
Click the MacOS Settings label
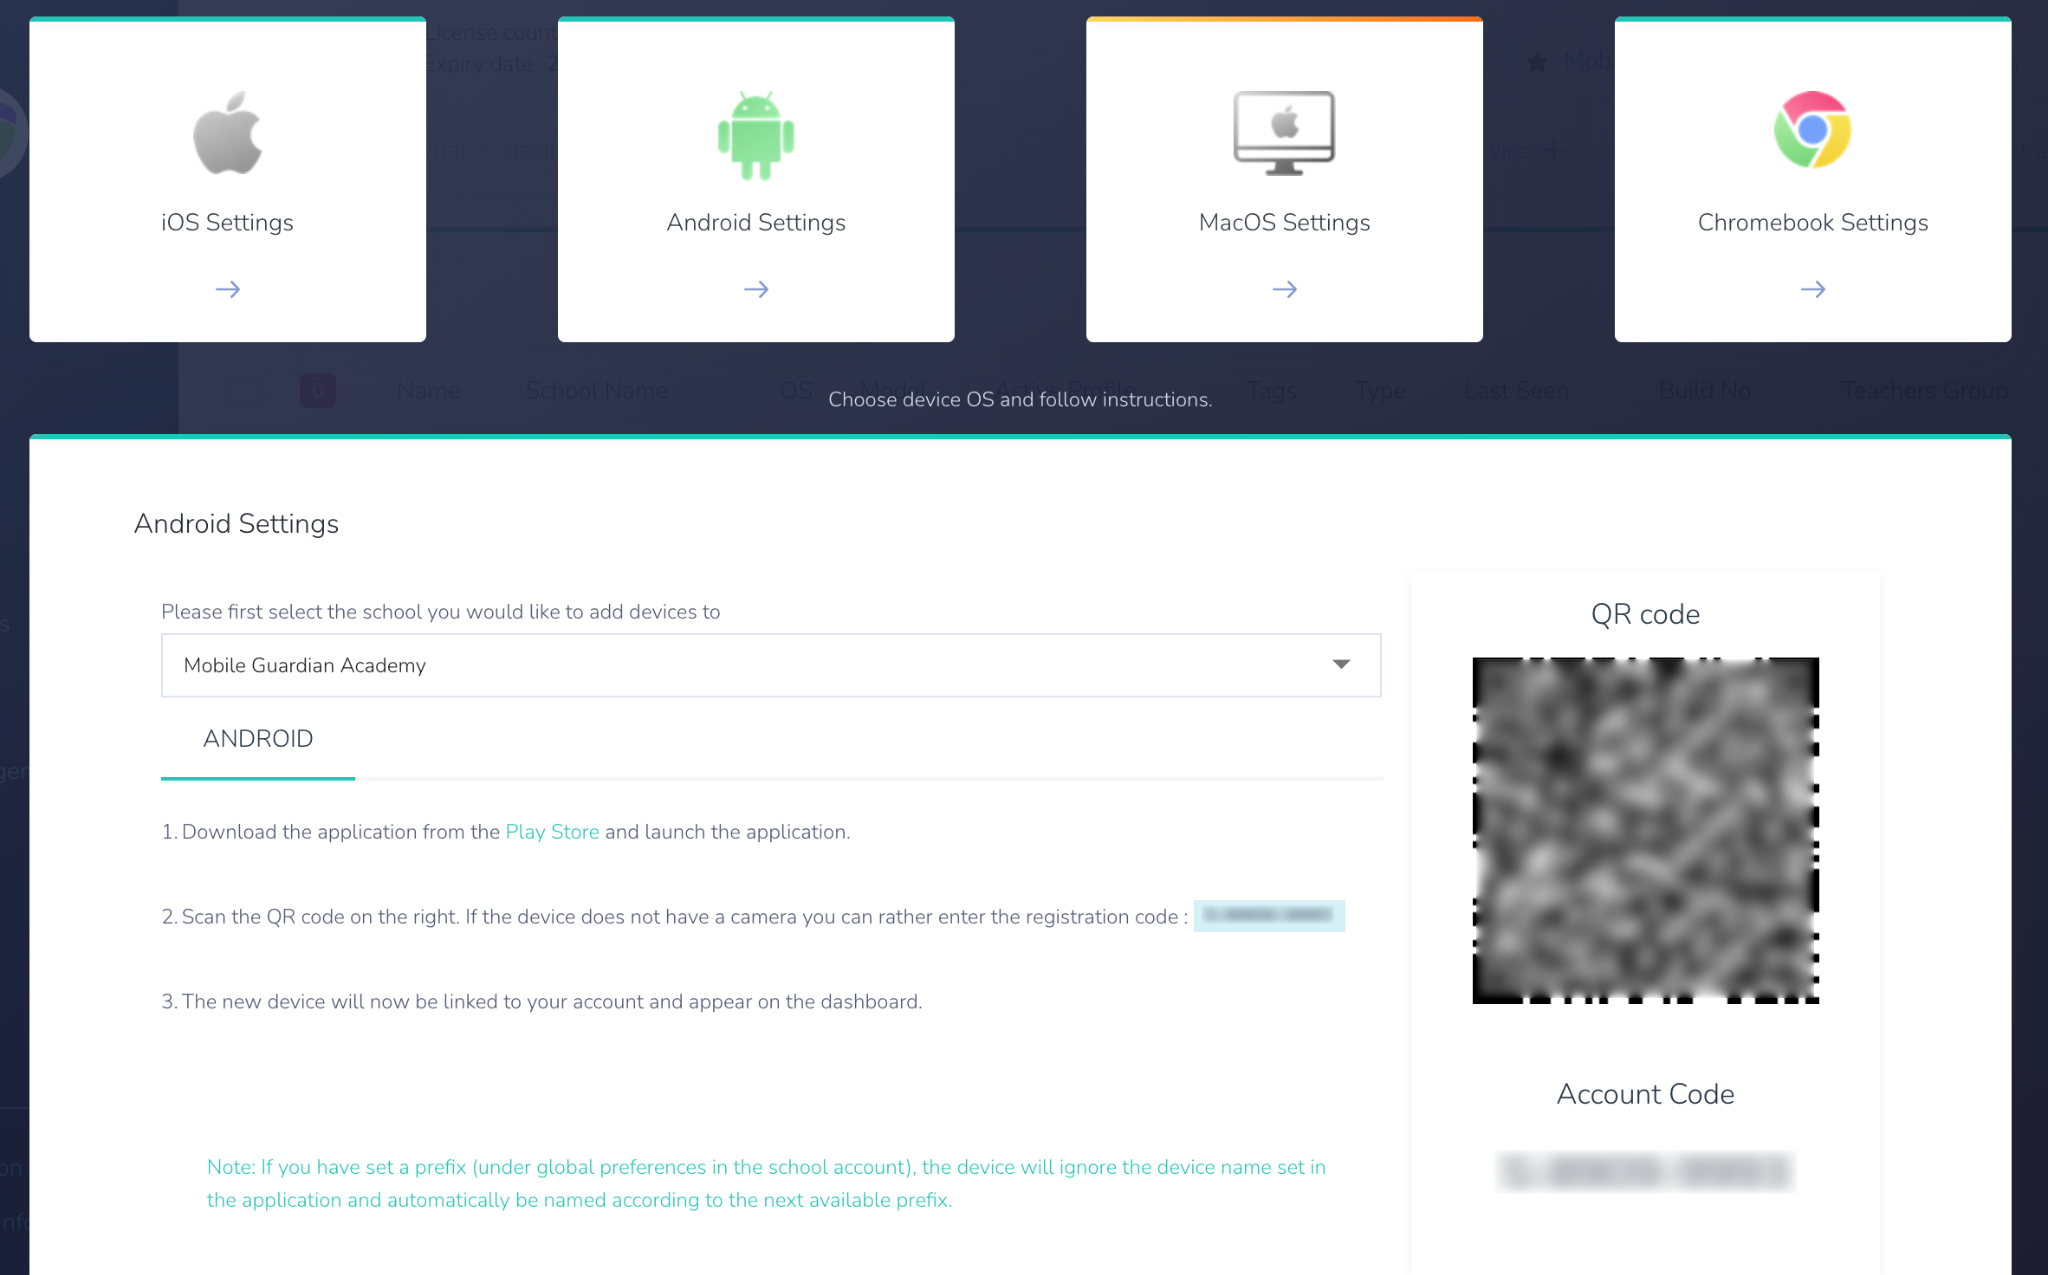[1284, 222]
